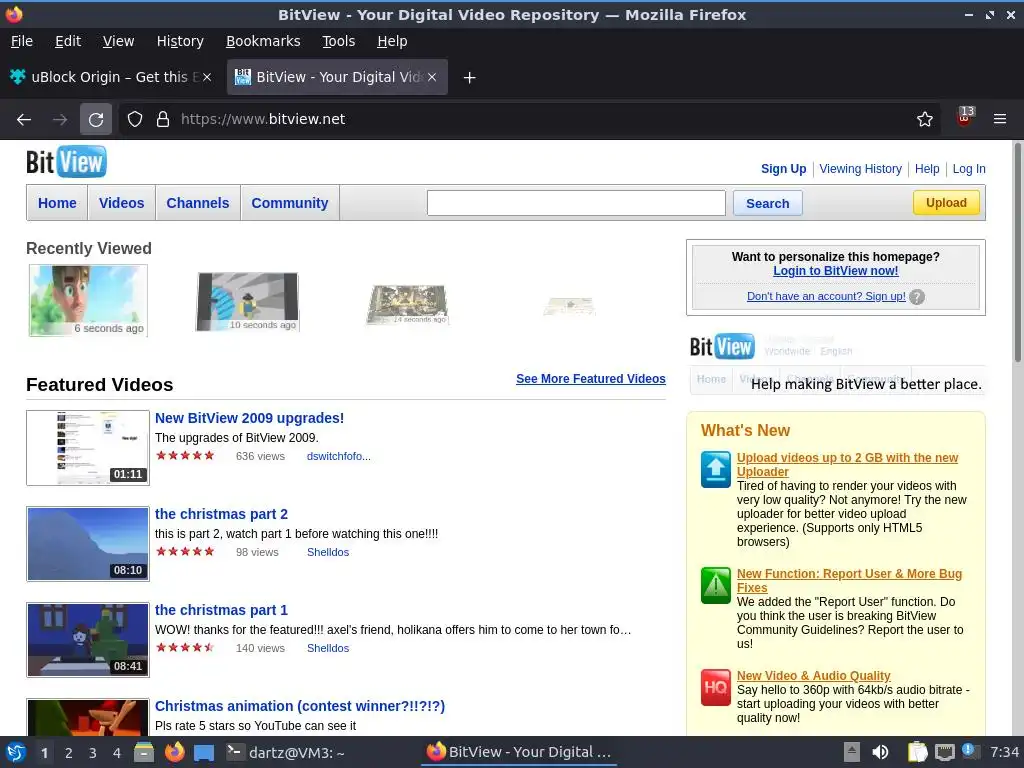Open the tracking protection shield icon
Screen dimensions: 1024x768
[x=135, y=120]
